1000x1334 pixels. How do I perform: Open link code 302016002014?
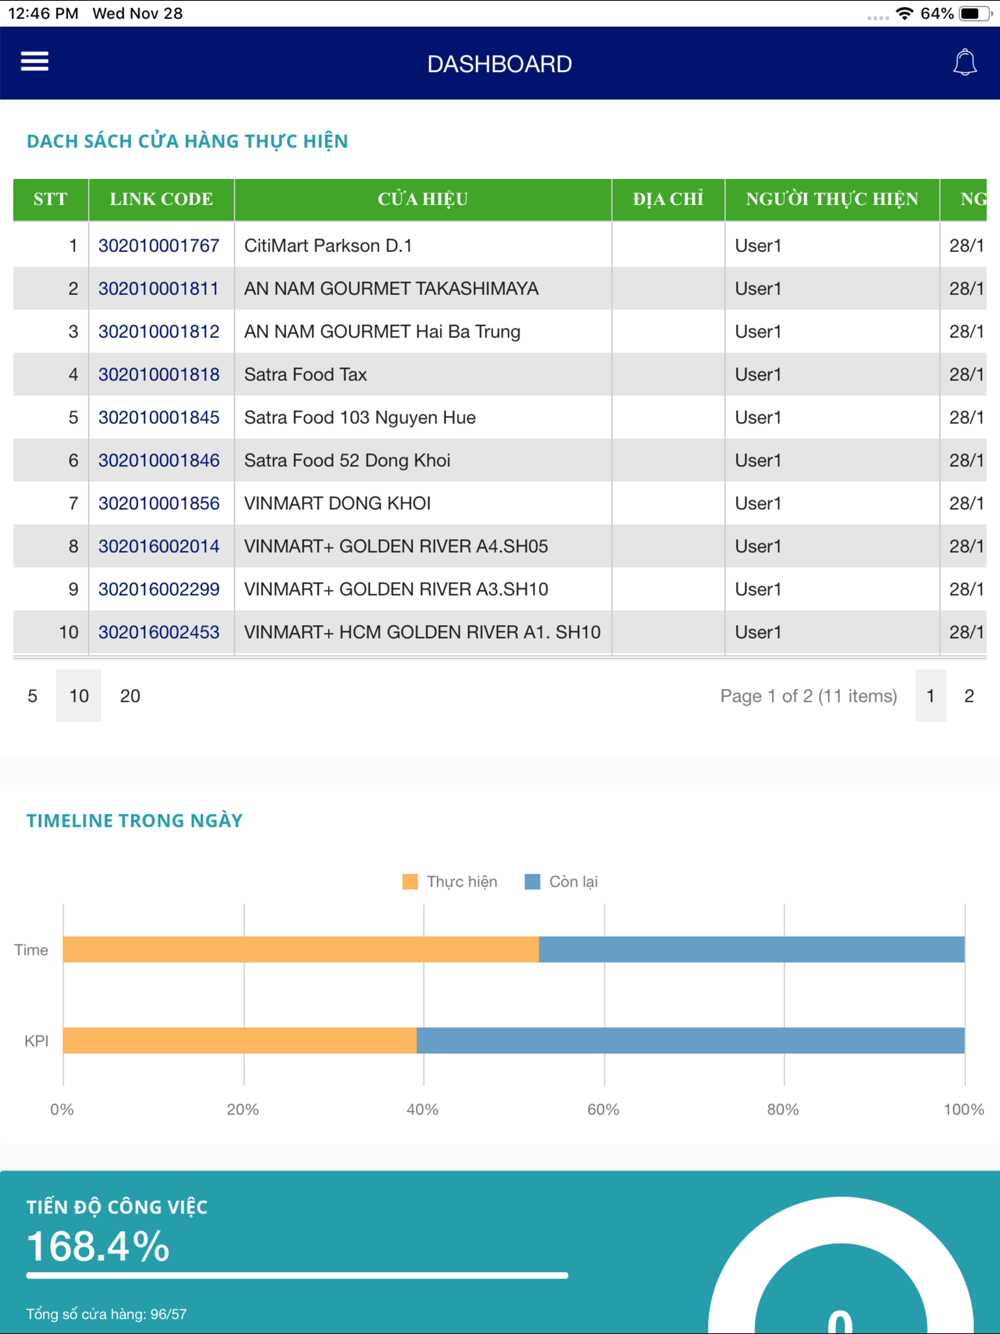pos(159,547)
